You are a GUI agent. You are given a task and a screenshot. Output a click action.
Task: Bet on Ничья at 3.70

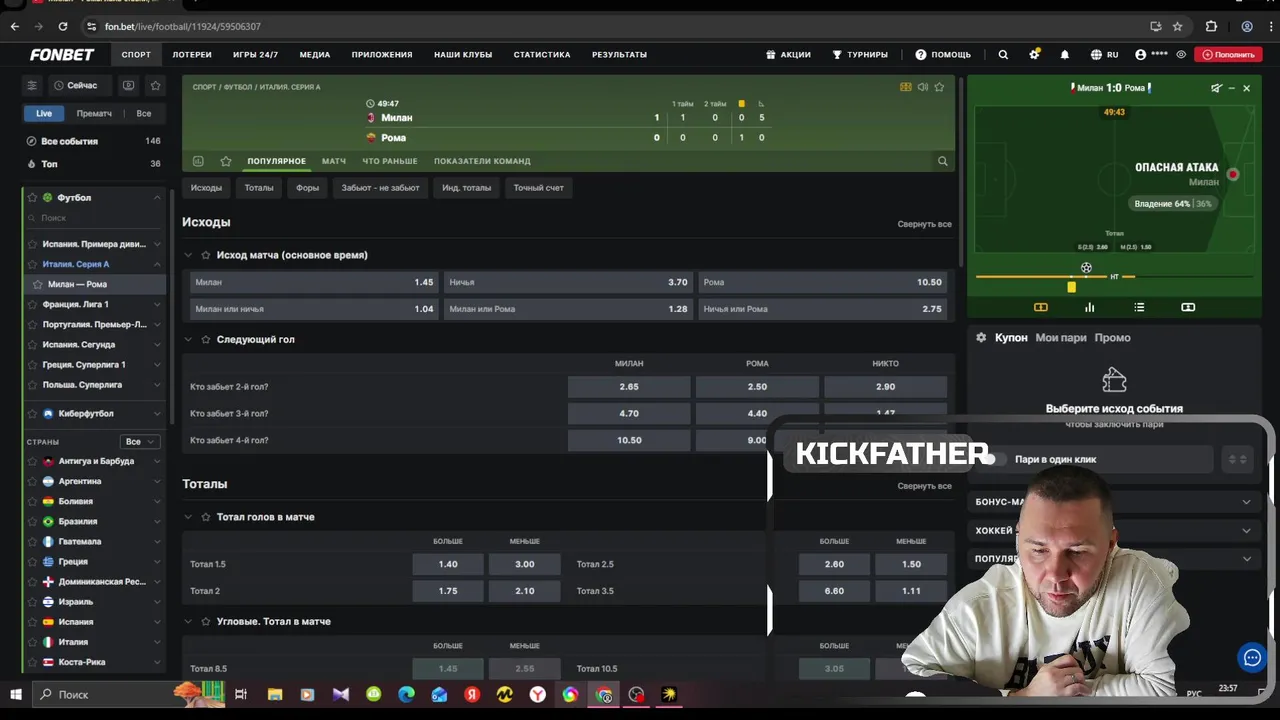(568, 282)
